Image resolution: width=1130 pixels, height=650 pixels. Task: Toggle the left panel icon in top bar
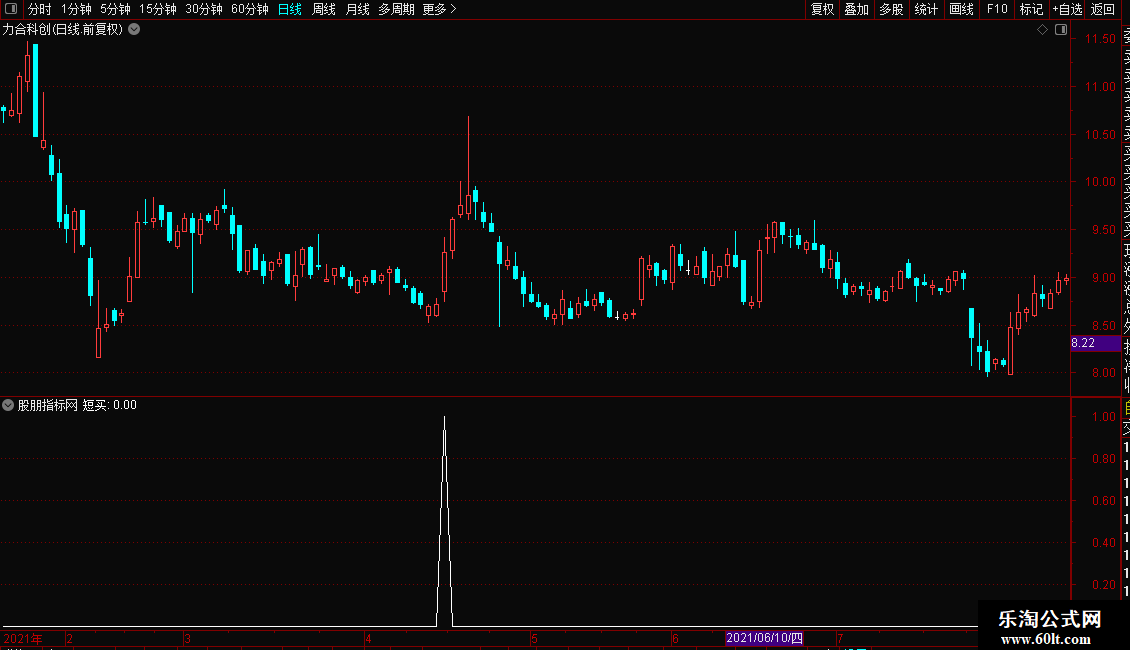tap(11, 9)
